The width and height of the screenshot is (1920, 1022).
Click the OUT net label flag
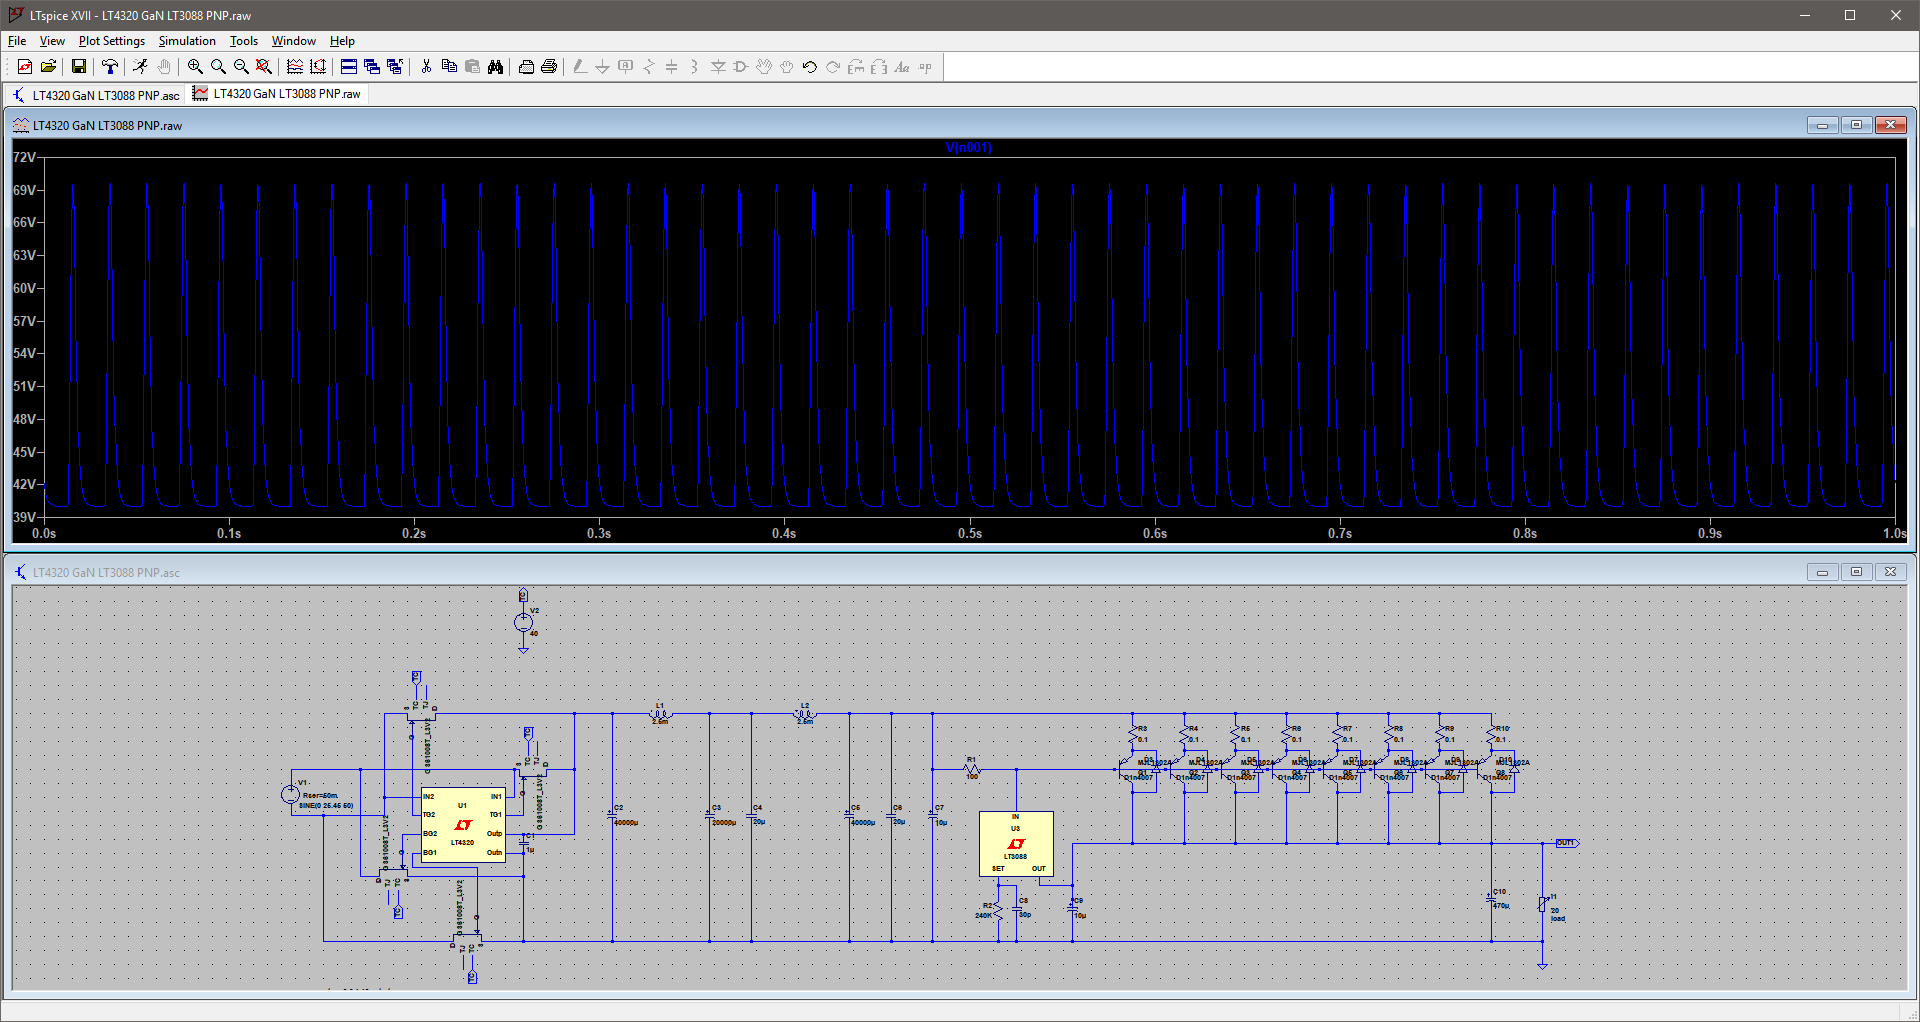click(x=1567, y=843)
